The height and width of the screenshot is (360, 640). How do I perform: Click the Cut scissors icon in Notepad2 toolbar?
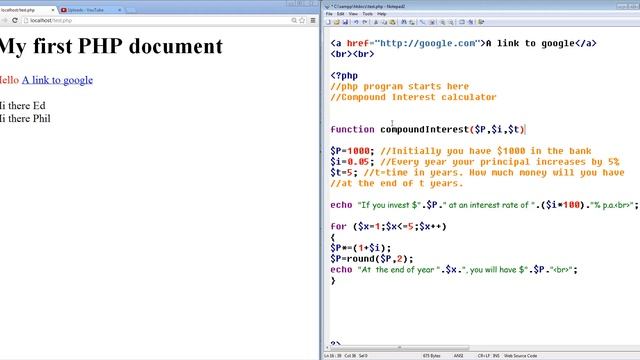(x=376, y=22)
